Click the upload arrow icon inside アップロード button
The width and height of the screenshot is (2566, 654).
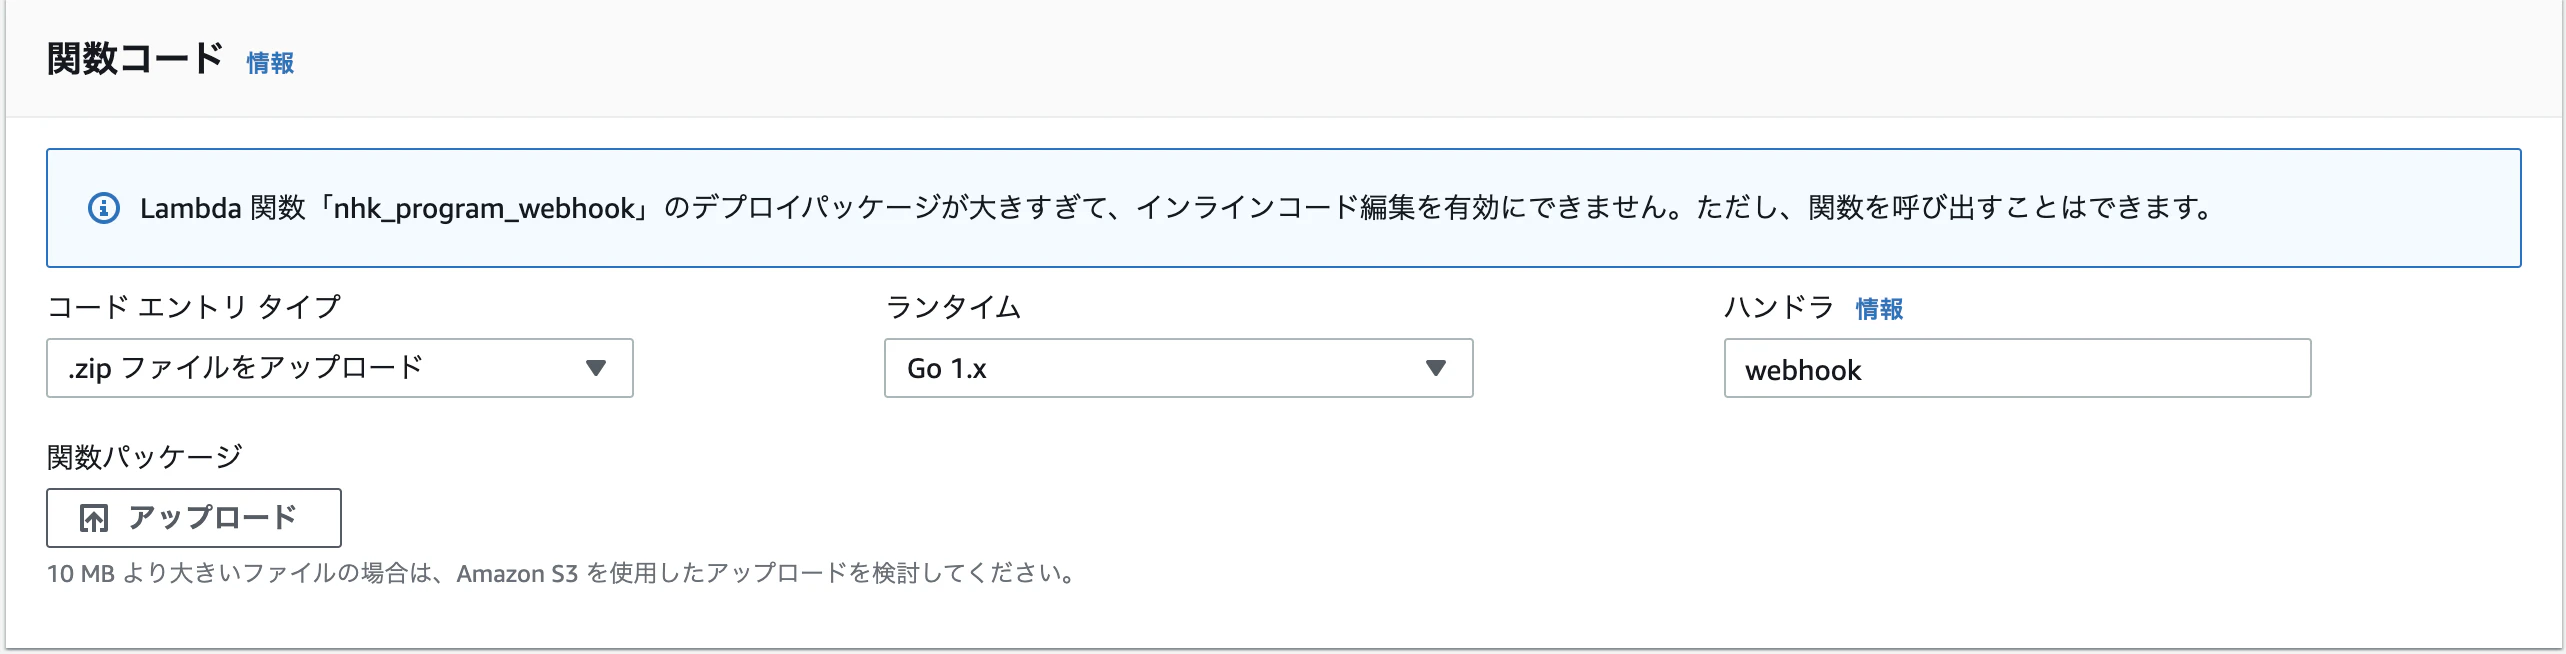click(x=94, y=518)
